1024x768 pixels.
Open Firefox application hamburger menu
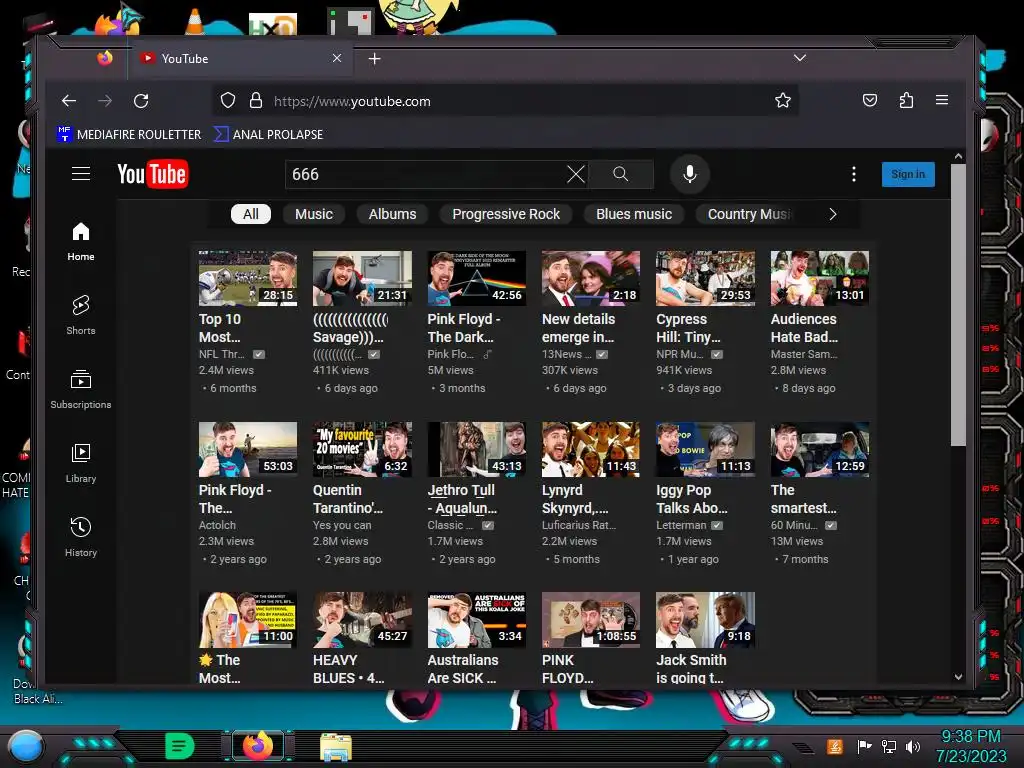click(942, 100)
